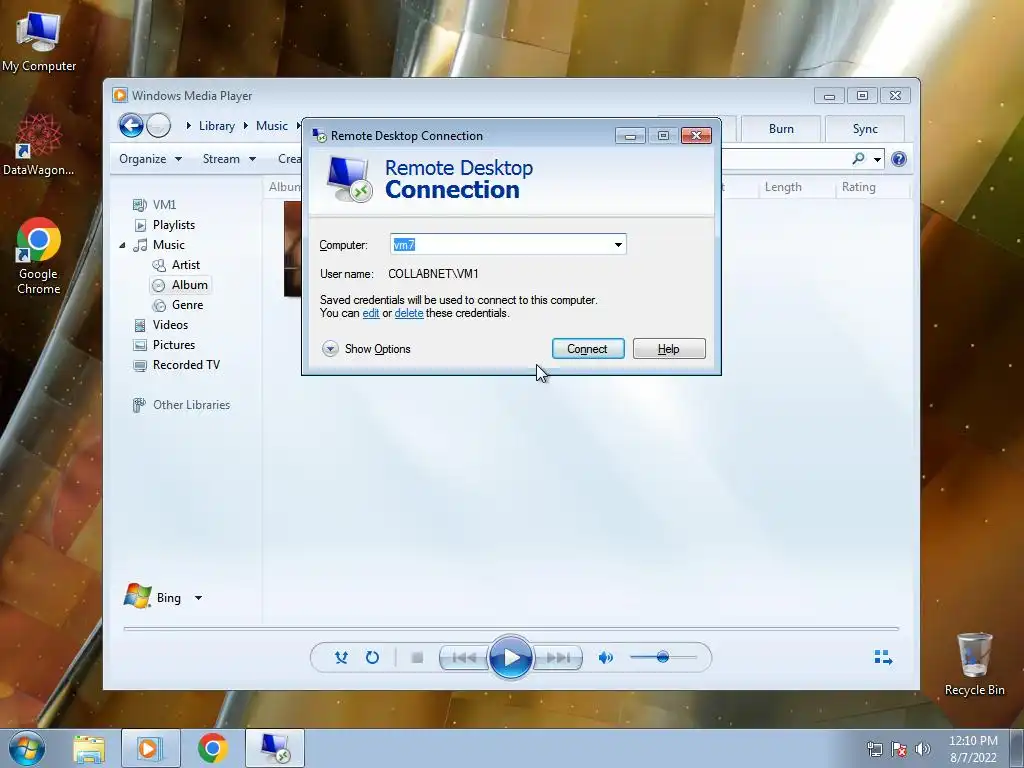This screenshot has height=768, width=1024.
Task: Open the Stream menu dropdown
Action: pos(229,159)
